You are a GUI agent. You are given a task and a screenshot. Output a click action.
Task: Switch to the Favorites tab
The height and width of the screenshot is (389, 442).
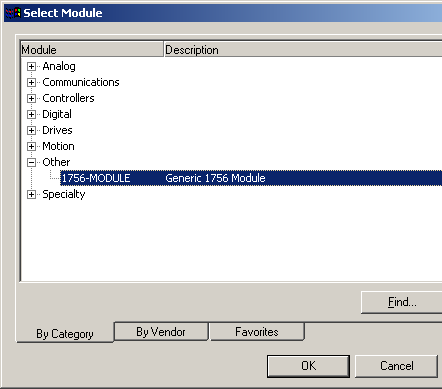(x=257, y=332)
